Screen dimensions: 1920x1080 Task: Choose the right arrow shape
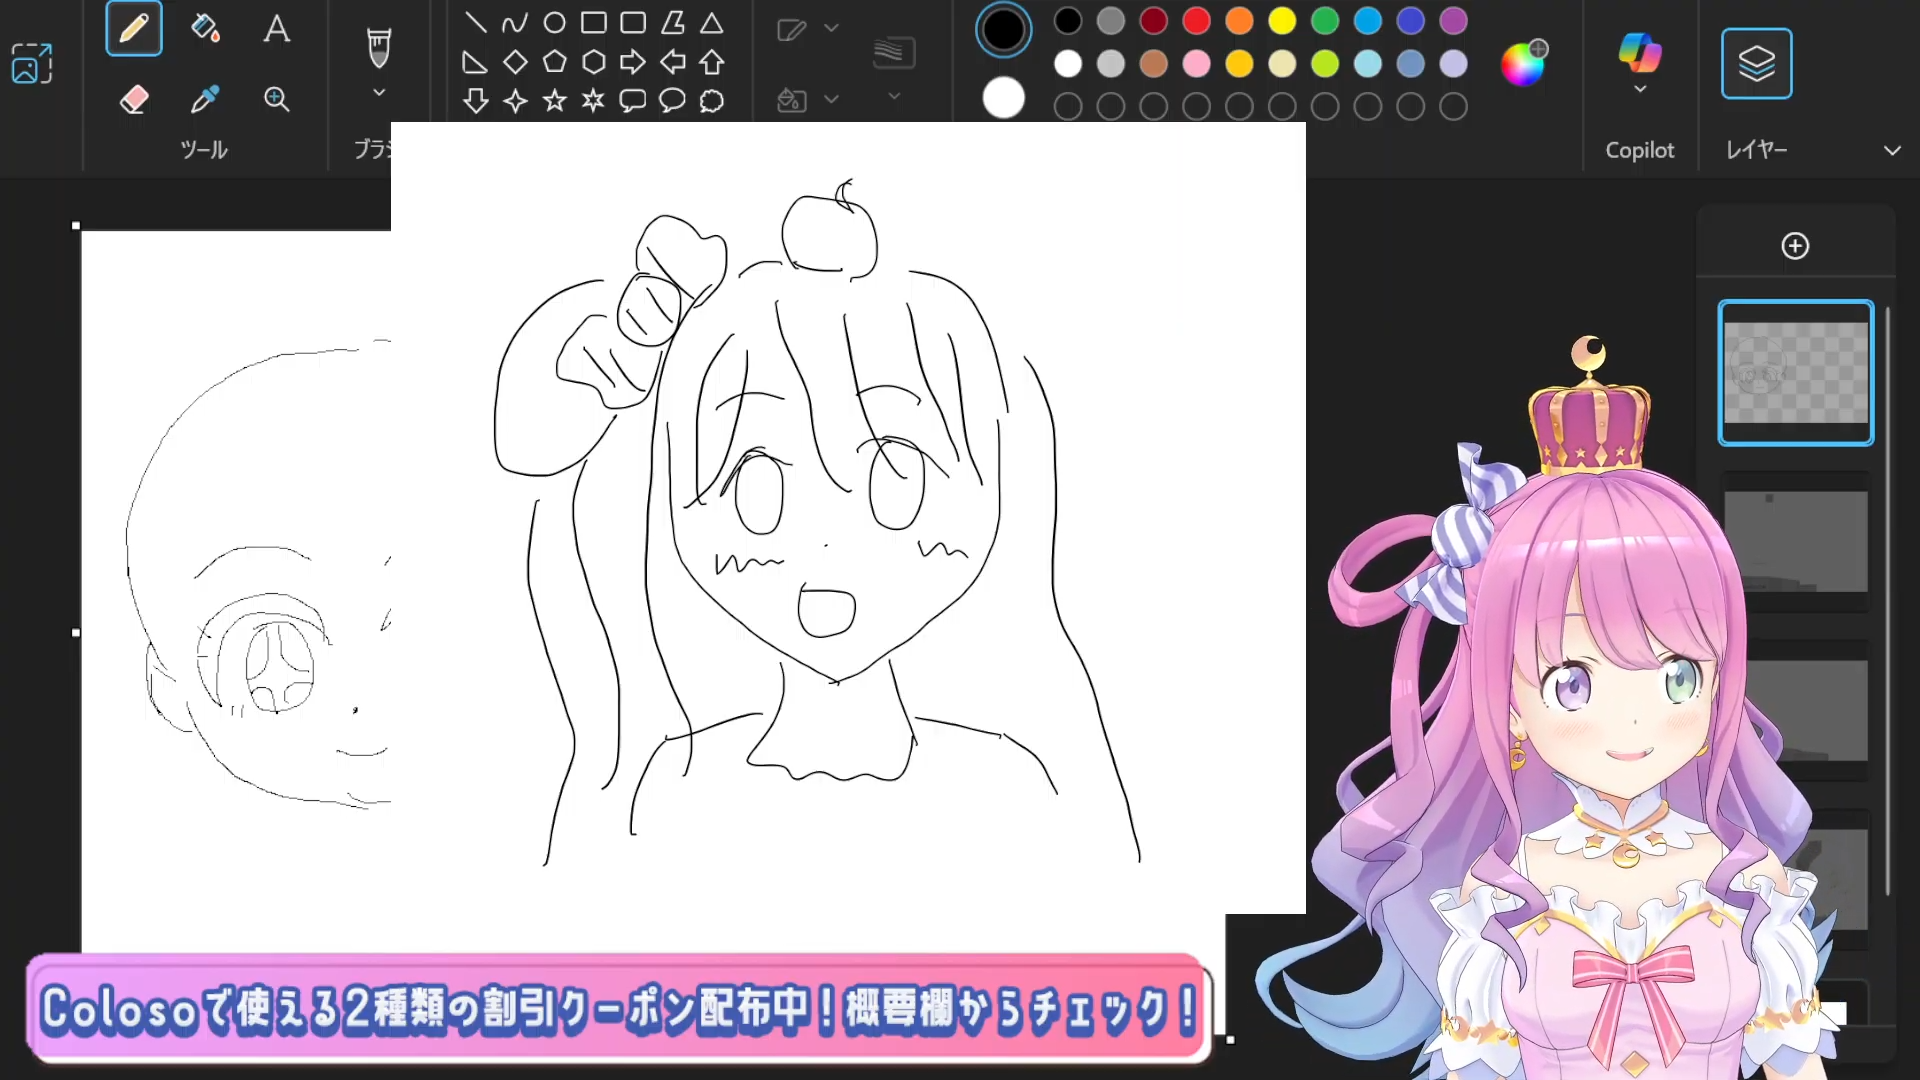633,63
